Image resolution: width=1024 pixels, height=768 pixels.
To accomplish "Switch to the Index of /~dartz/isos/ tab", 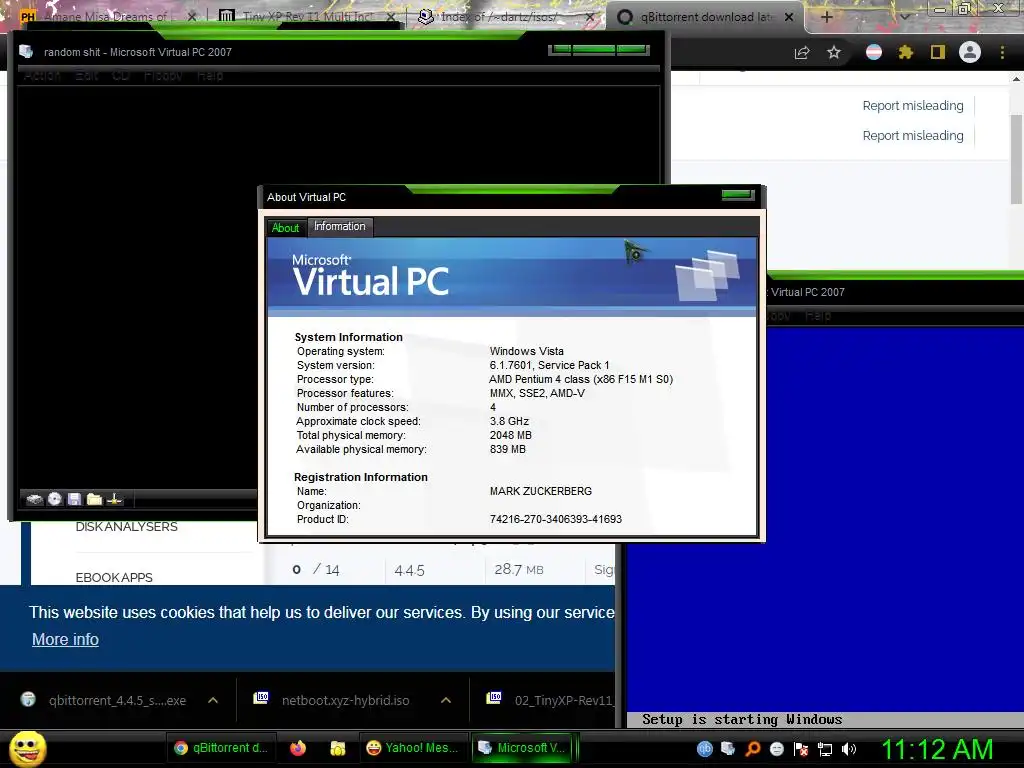I will pyautogui.click(x=507, y=16).
